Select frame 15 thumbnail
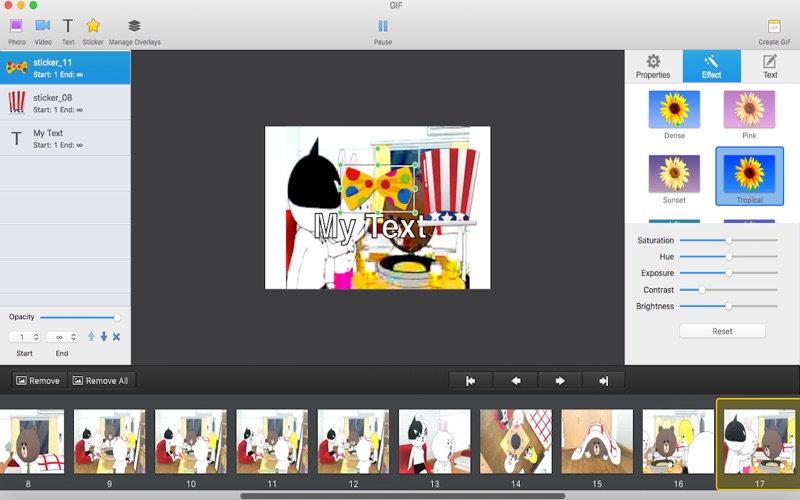Image resolution: width=800 pixels, height=500 pixels. (597, 441)
